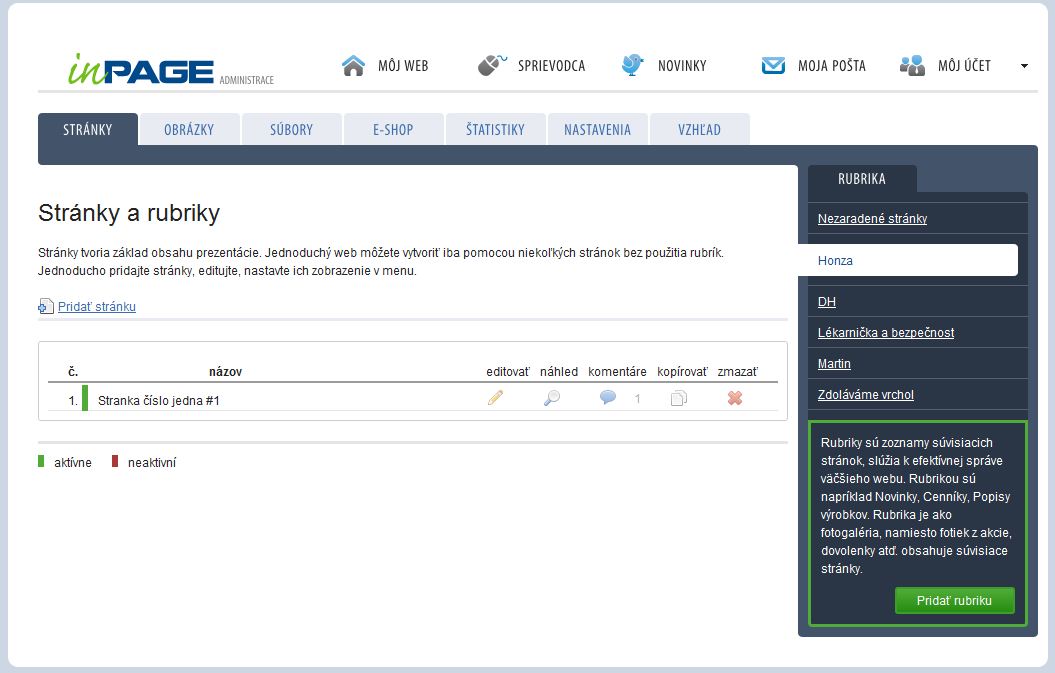Click the Pridať stránku link

pyautogui.click(x=96, y=307)
